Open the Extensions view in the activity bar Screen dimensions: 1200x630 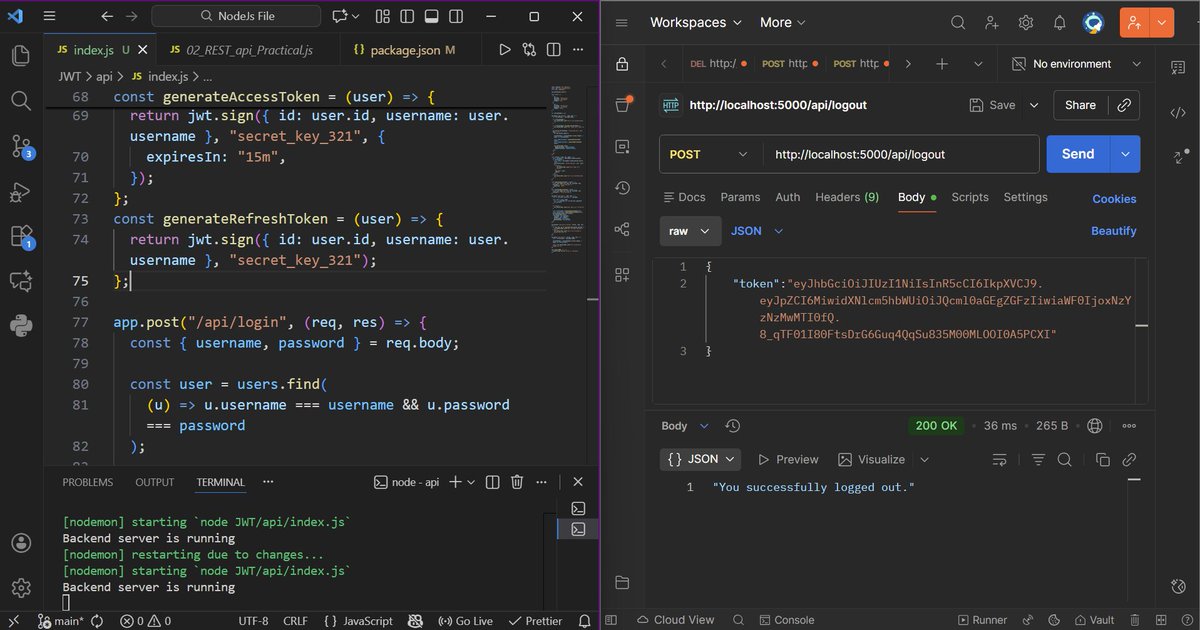pyautogui.click(x=20, y=238)
